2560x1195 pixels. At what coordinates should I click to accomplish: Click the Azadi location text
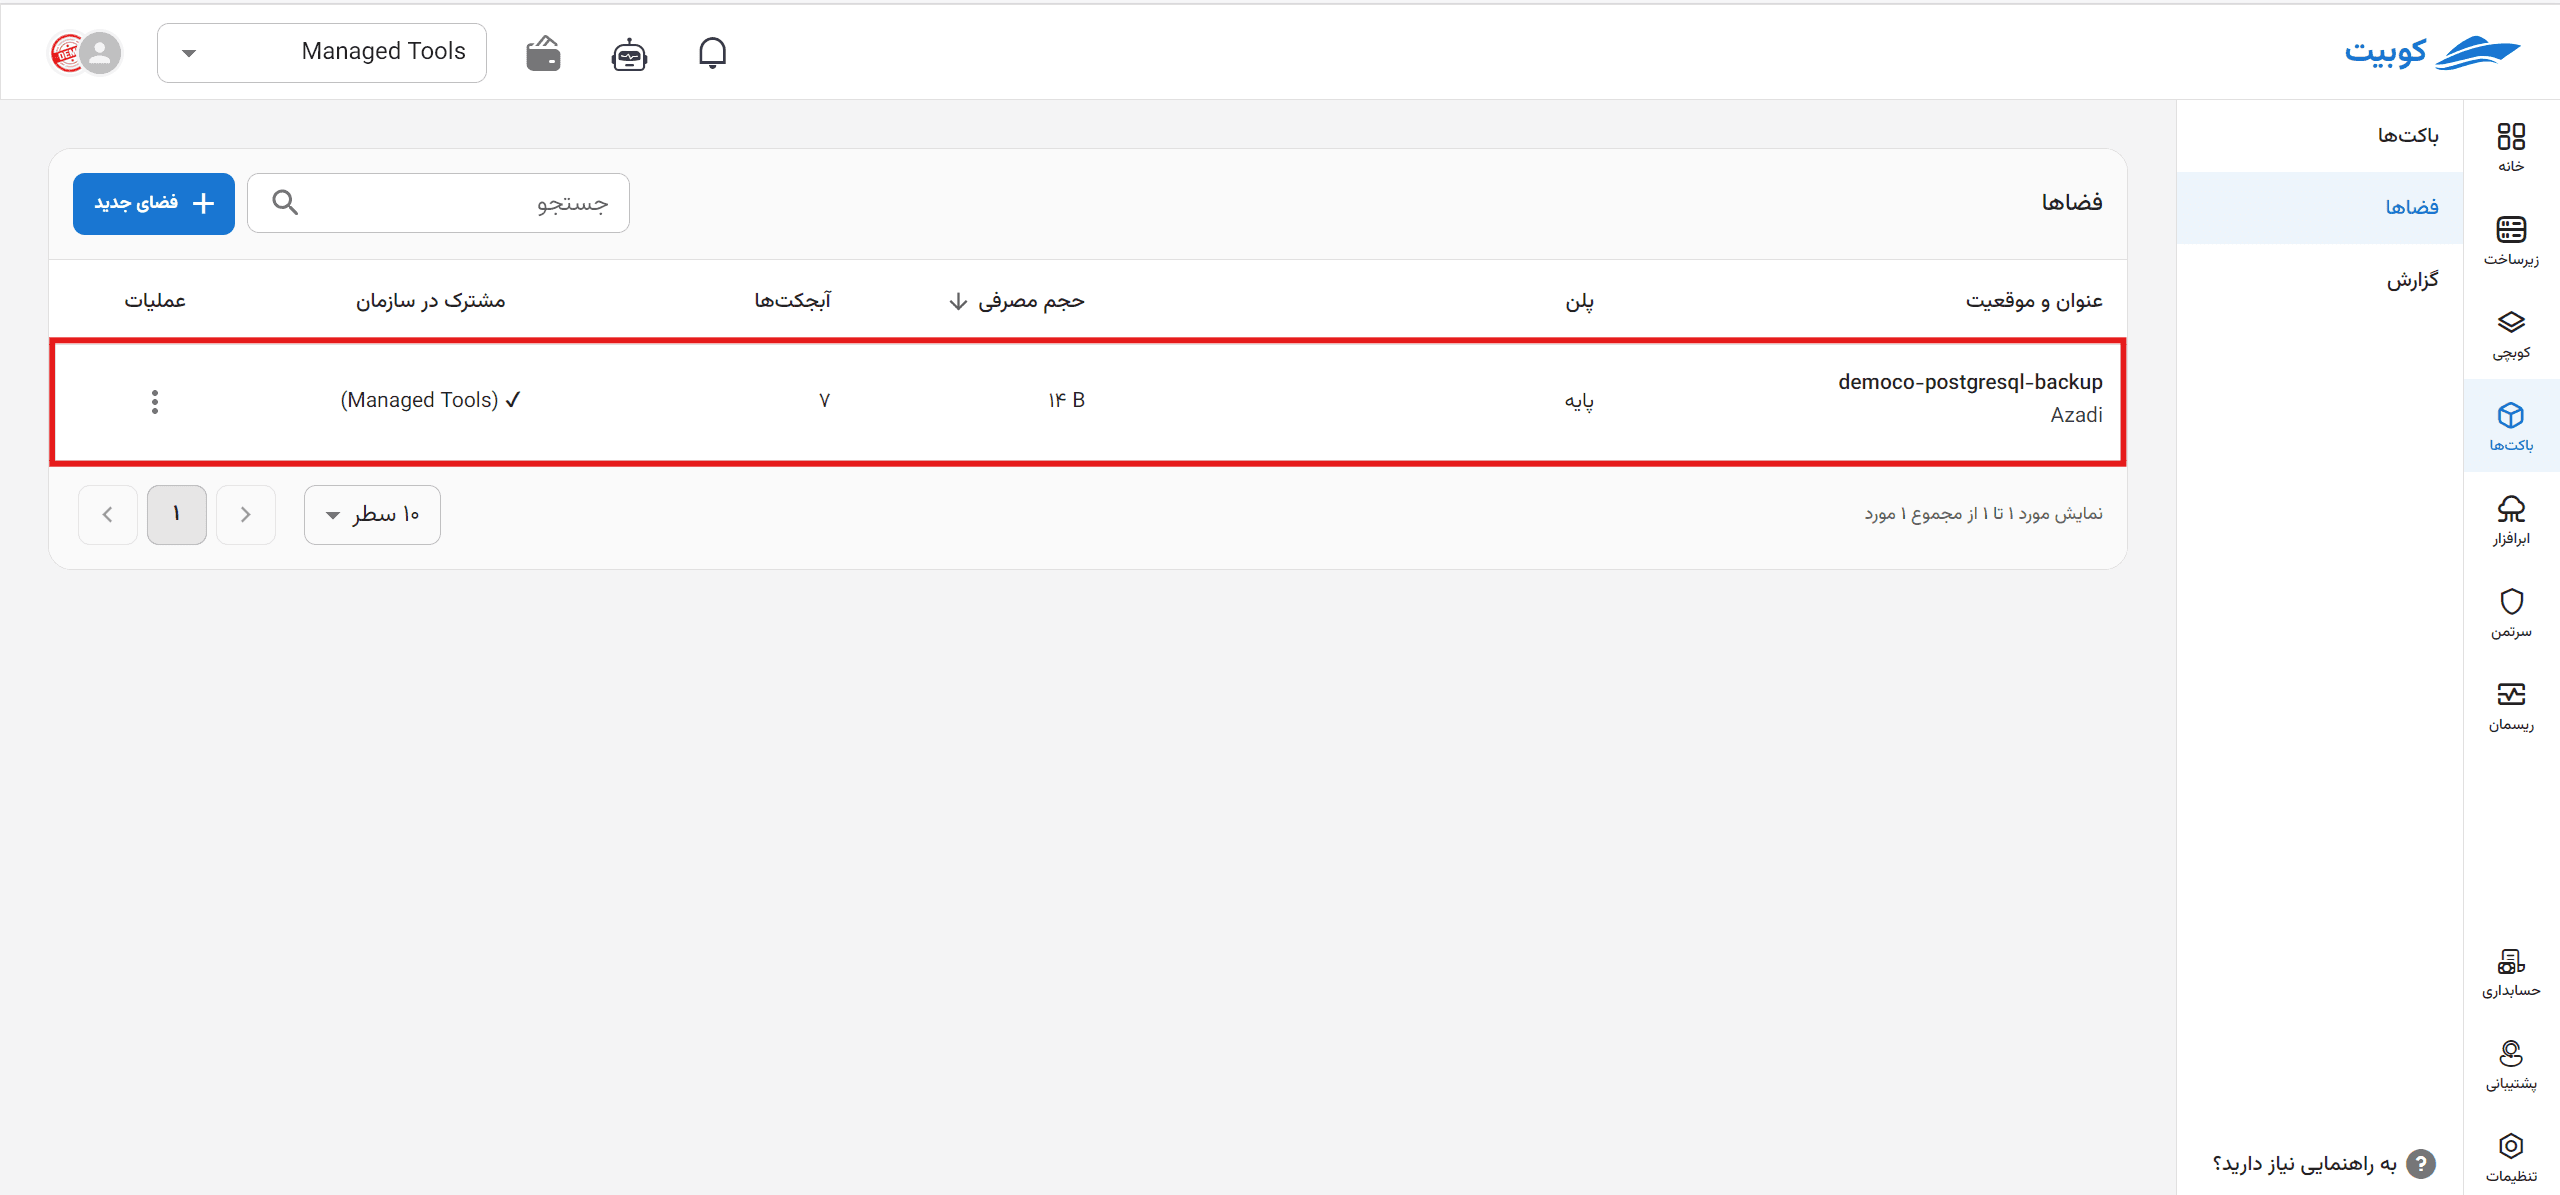[x=2076, y=415]
